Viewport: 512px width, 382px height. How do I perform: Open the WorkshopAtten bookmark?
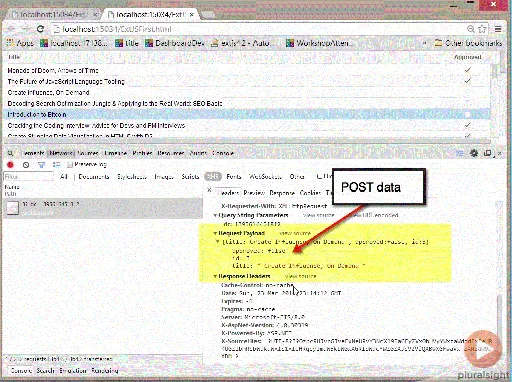(x=320, y=43)
